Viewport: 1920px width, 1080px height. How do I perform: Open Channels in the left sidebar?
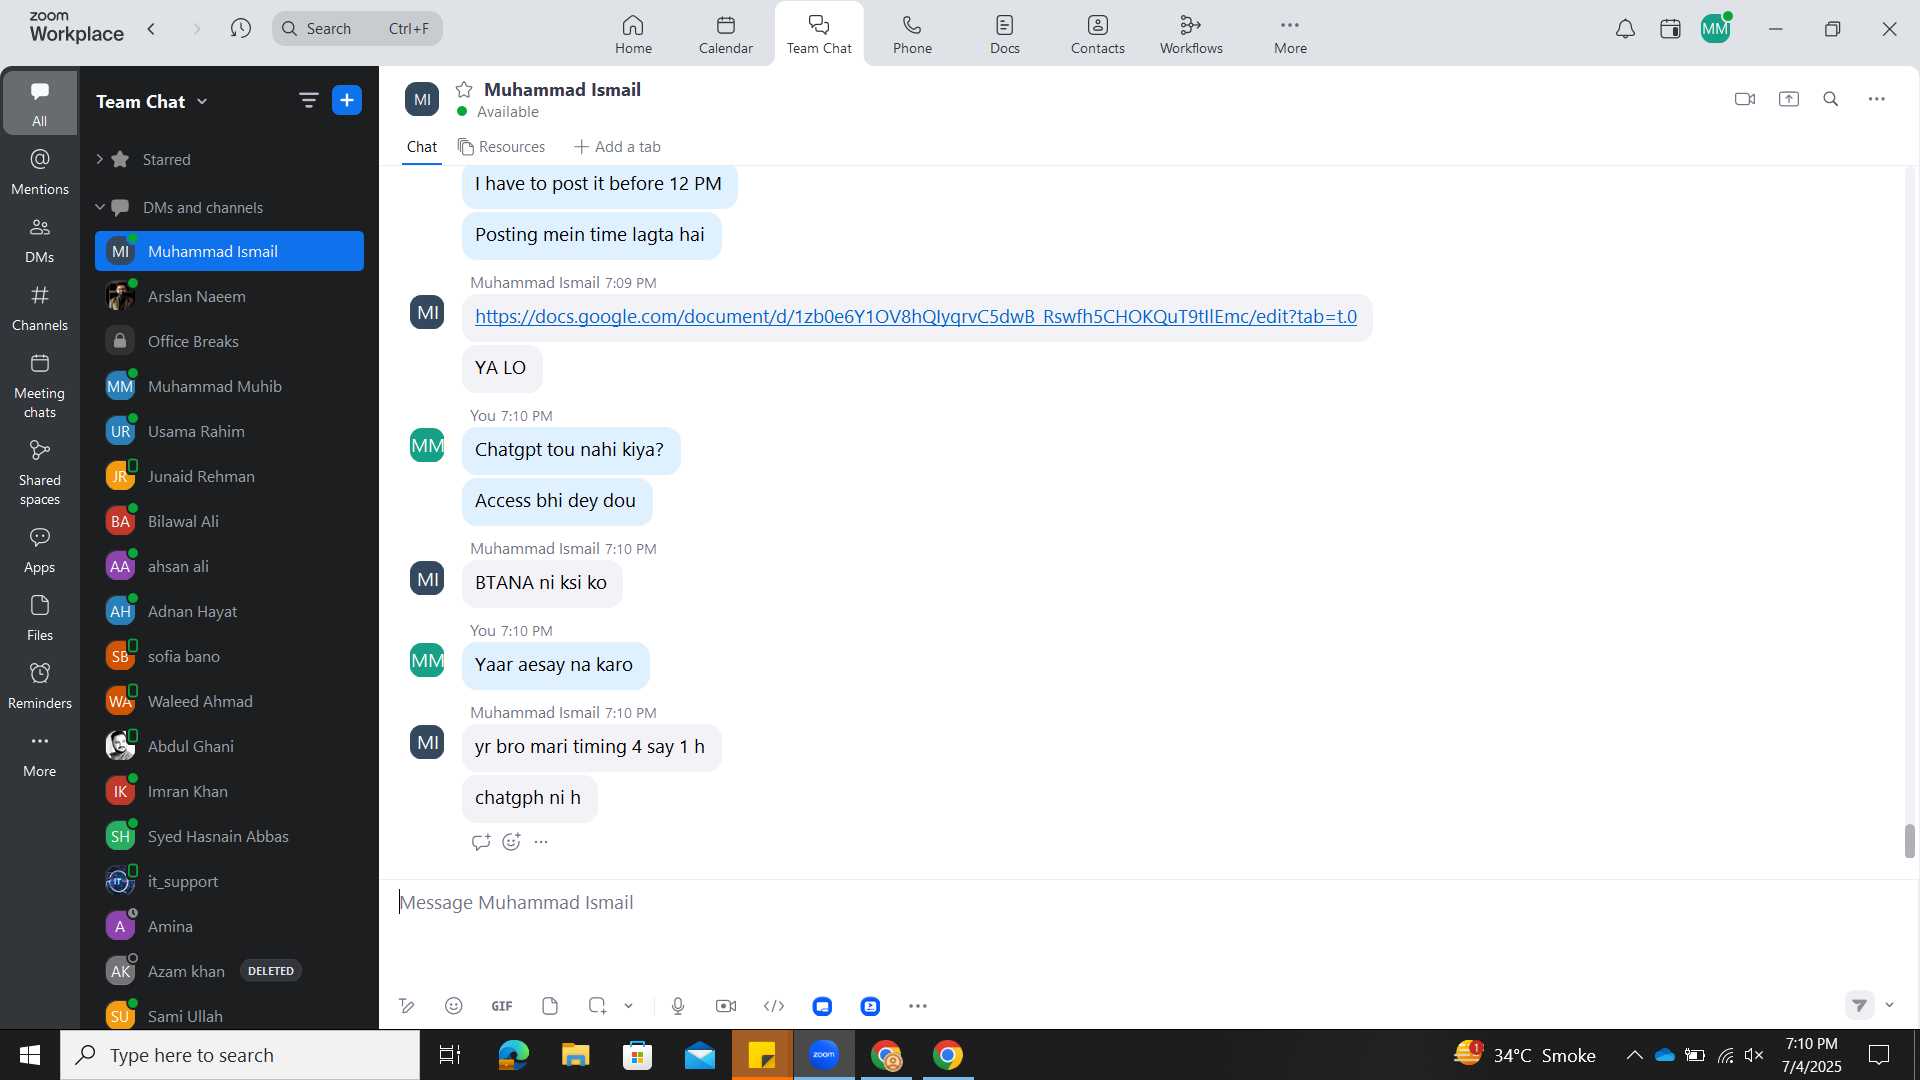click(40, 308)
